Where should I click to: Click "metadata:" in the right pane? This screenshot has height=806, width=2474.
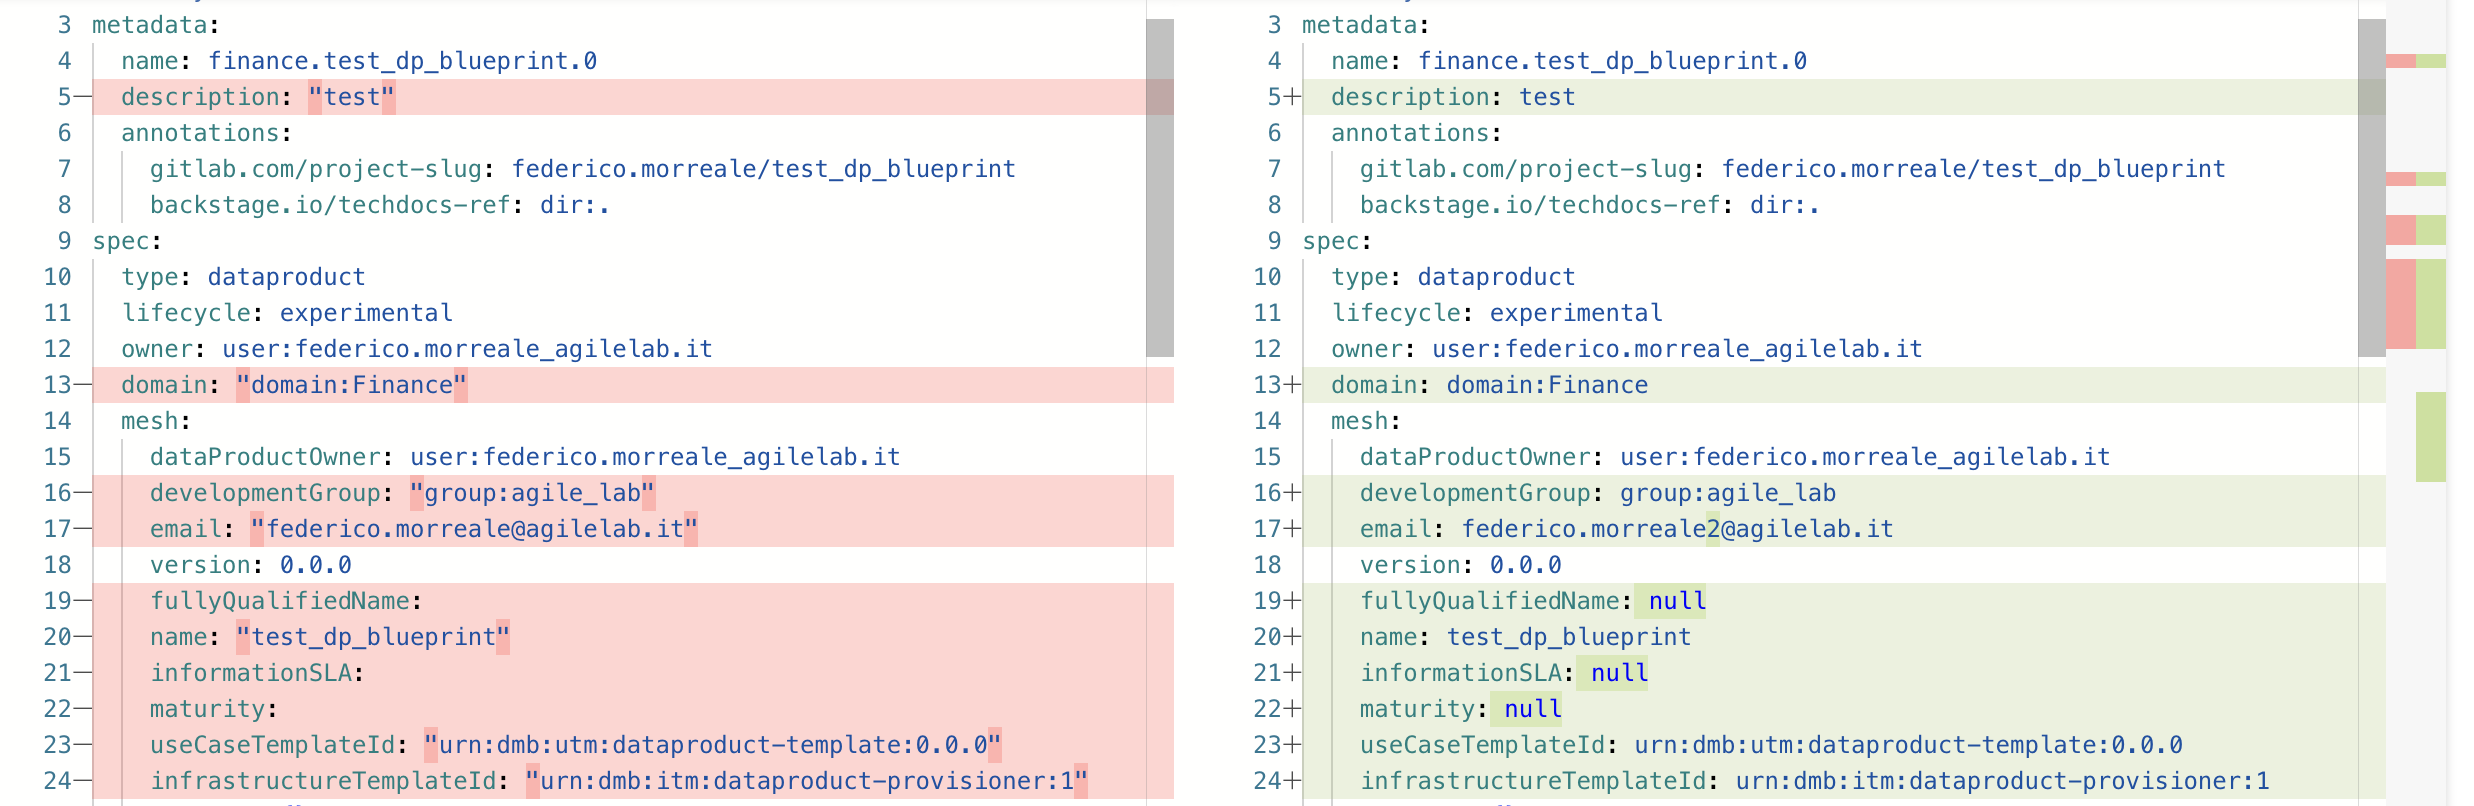[x=1366, y=25]
